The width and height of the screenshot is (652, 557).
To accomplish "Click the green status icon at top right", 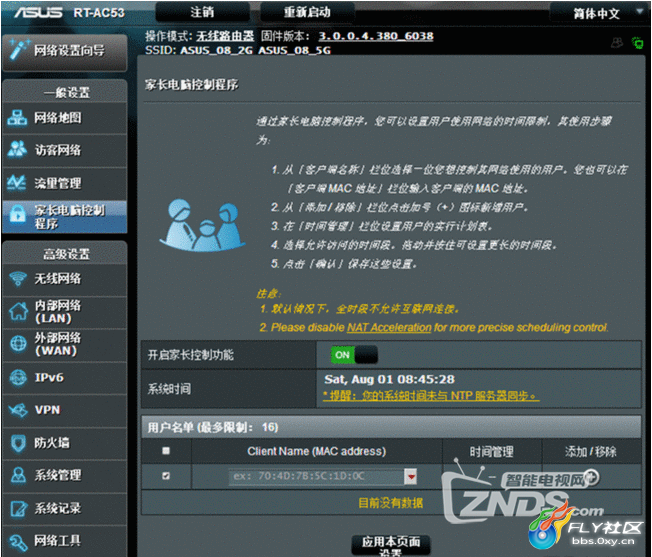I will (637, 42).
